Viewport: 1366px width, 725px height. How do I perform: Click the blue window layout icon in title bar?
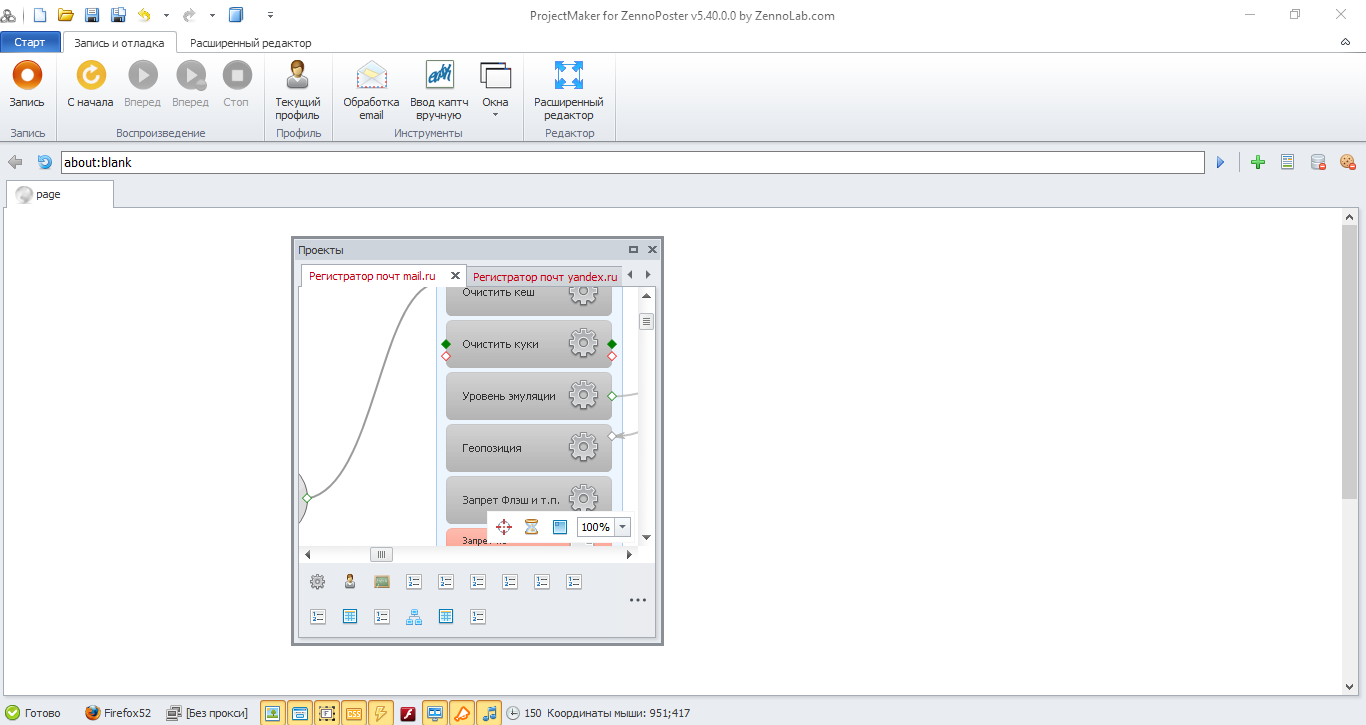[236, 15]
